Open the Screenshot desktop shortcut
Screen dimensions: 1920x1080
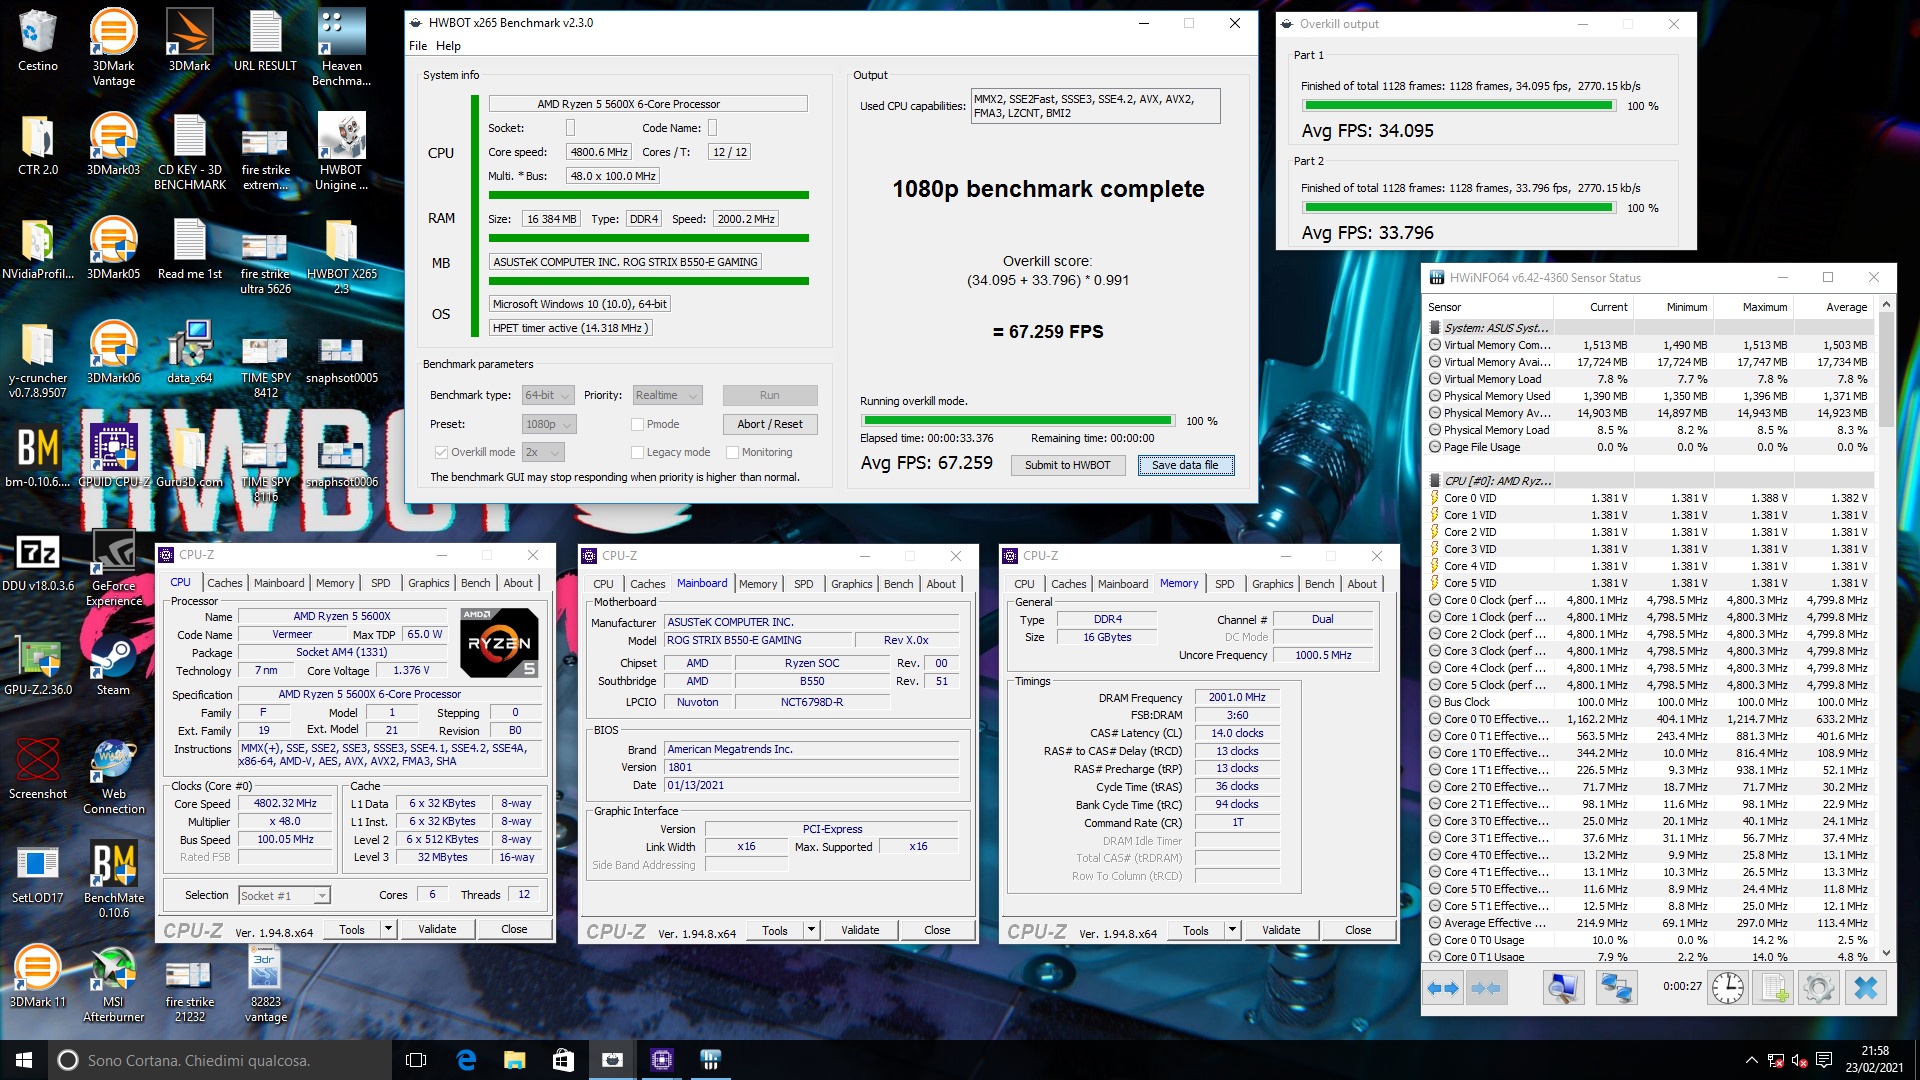click(x=37, y=769)
